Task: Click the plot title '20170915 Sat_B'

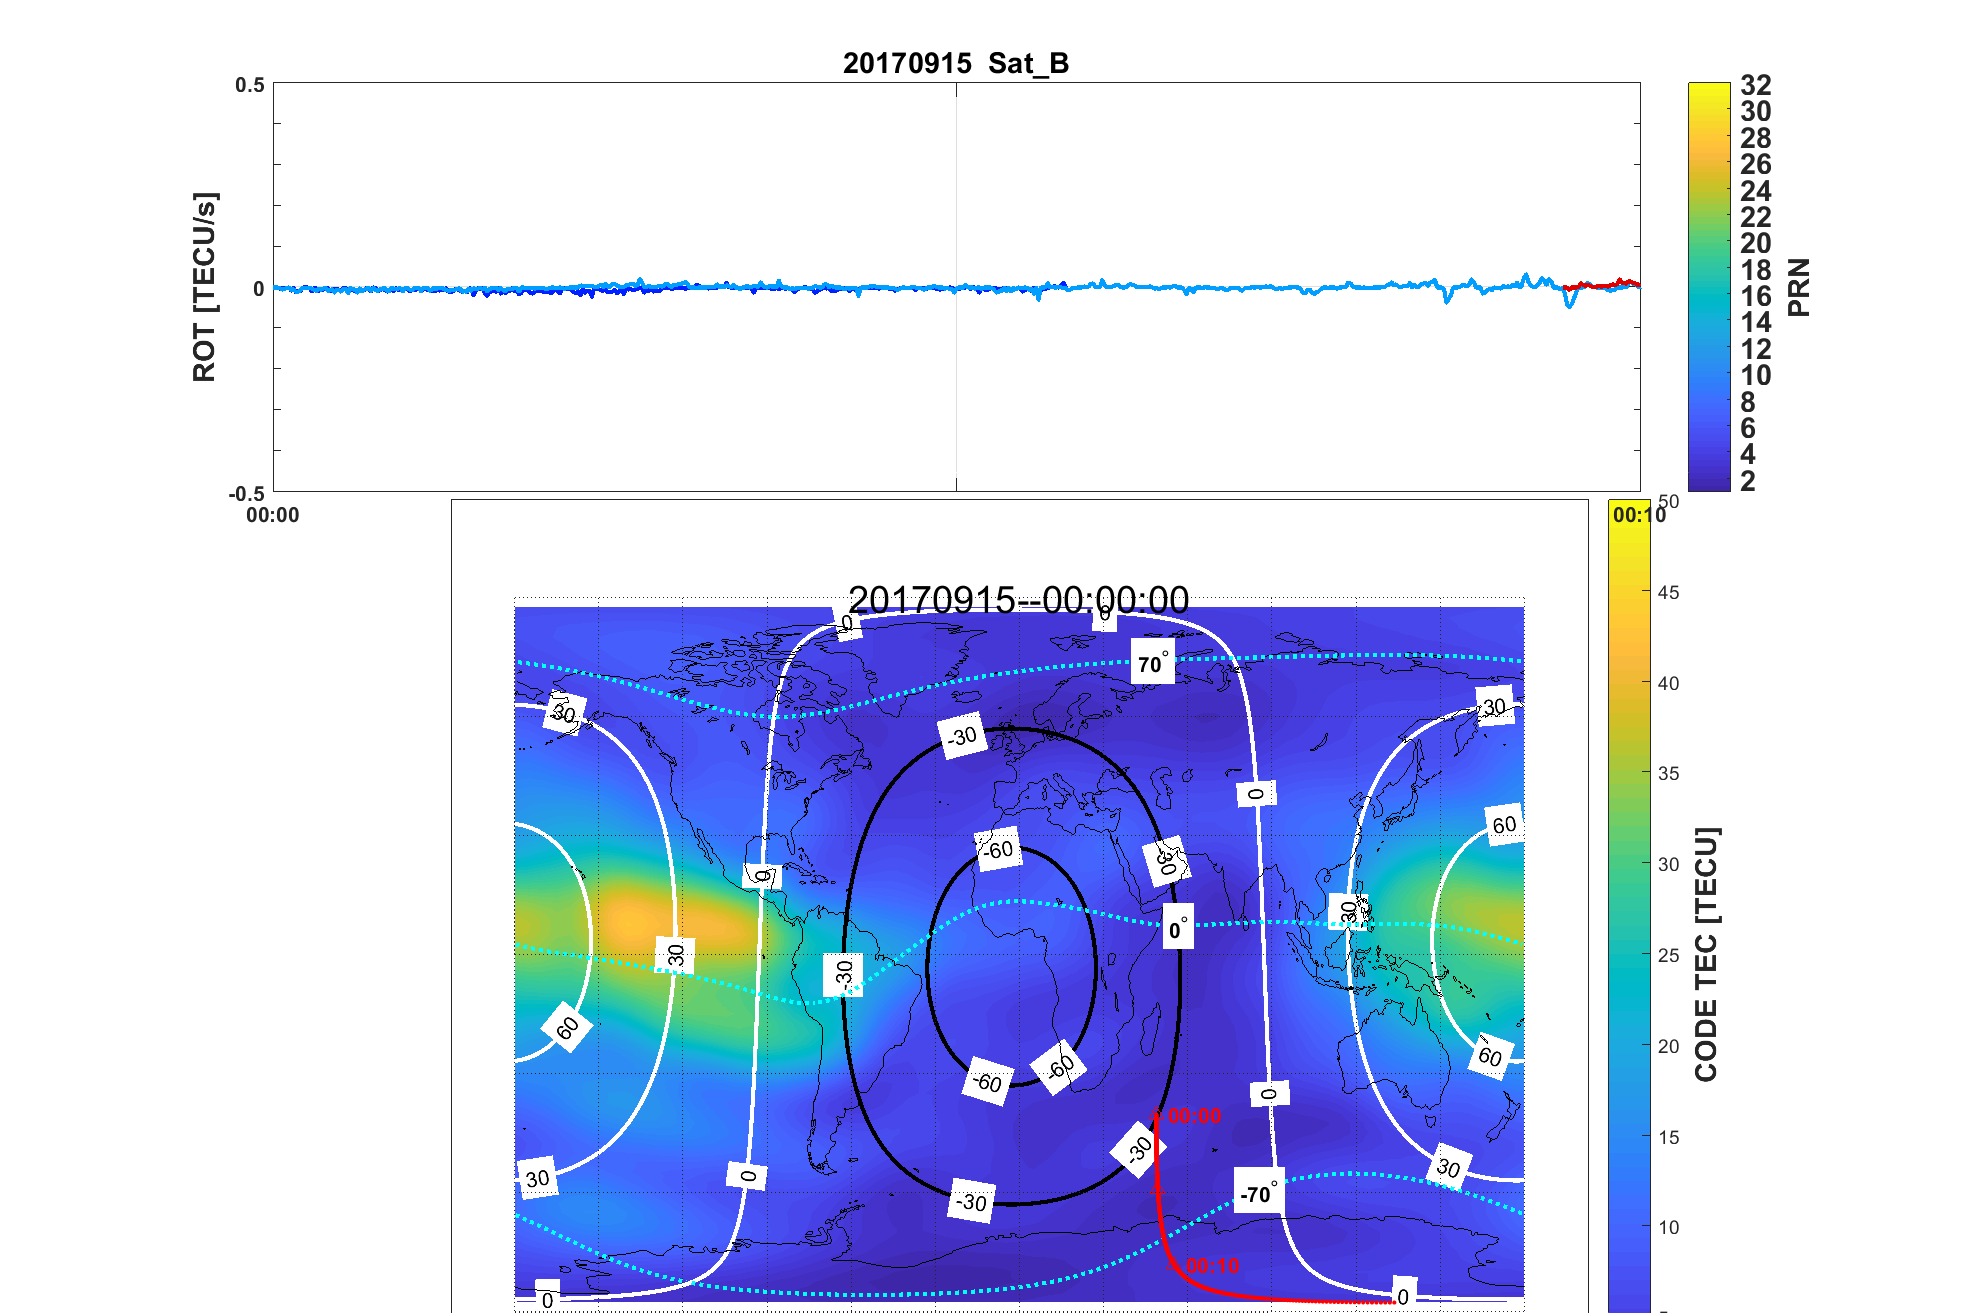Action: [955, 63]
